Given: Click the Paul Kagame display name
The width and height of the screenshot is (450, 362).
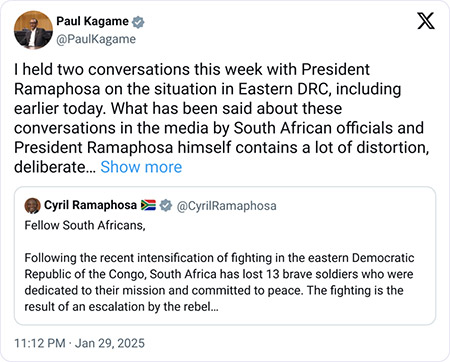Looking at the screenshot, I should pos(92,21).
